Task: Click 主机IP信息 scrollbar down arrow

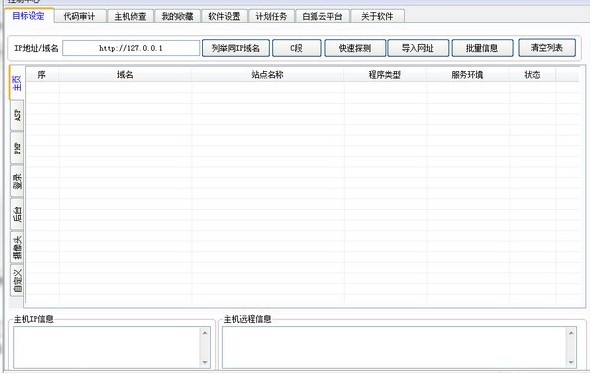Action: [205, 362]
